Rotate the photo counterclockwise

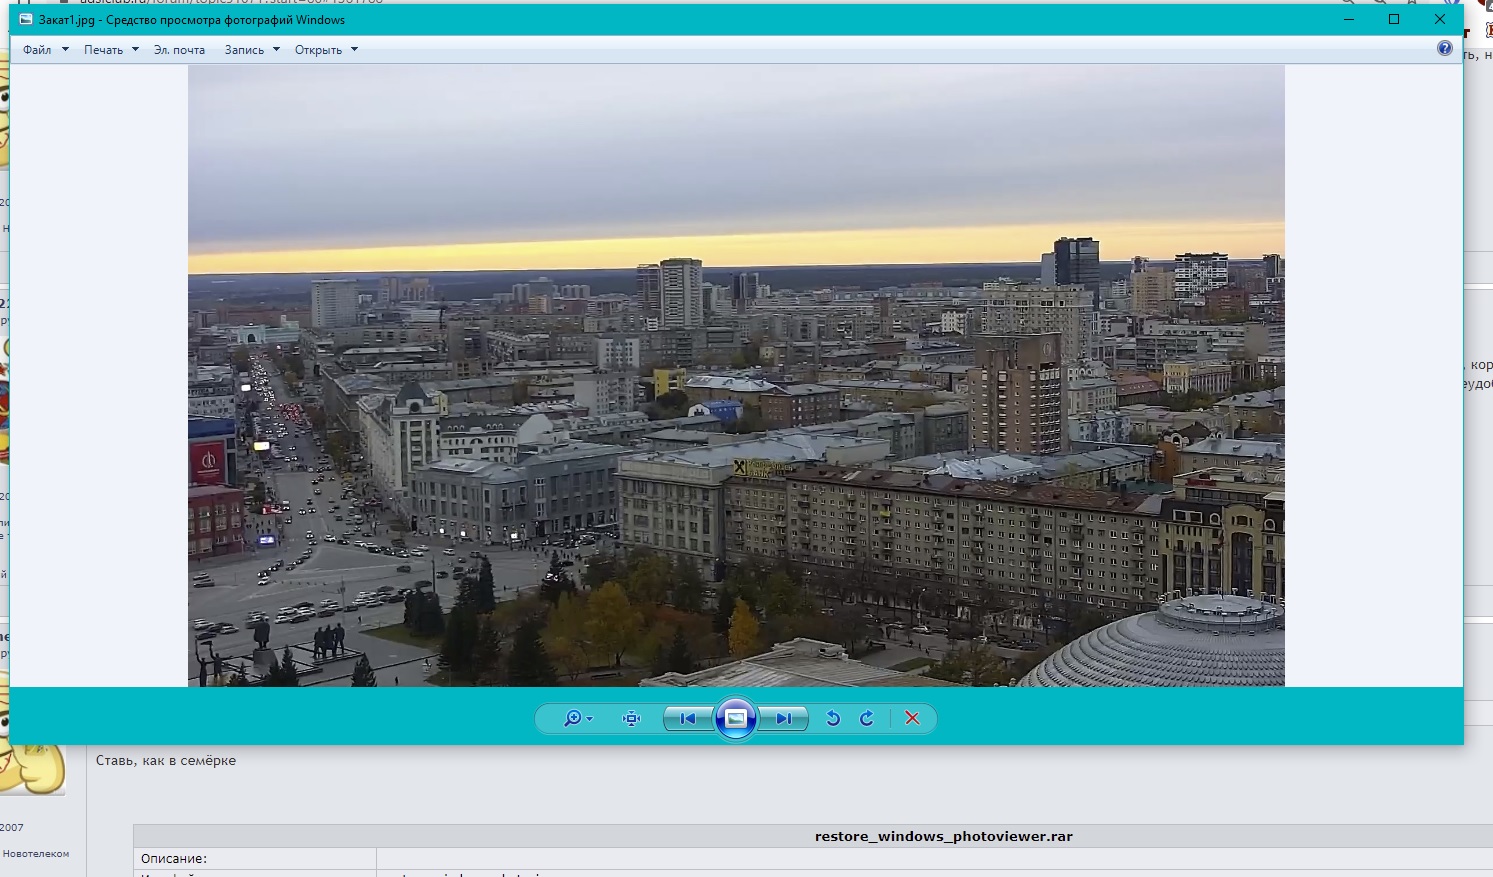pos(832,718)
